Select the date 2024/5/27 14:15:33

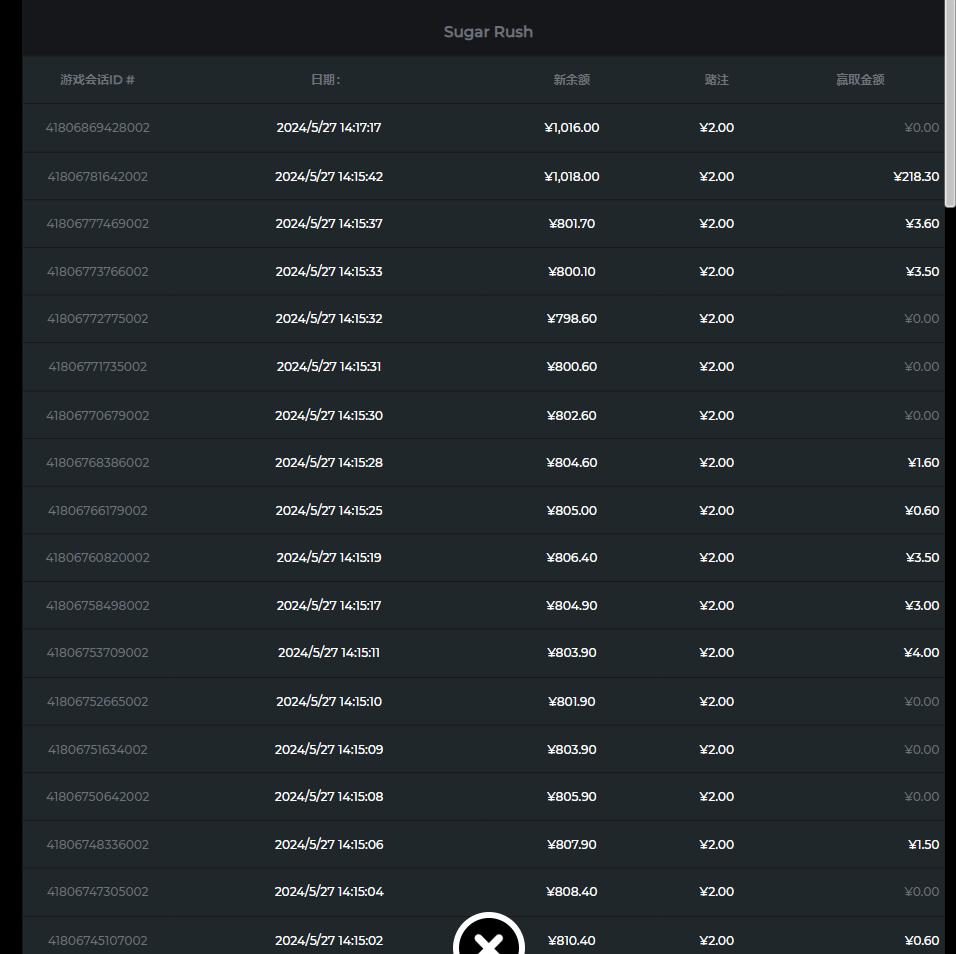[x=329, y=271]
